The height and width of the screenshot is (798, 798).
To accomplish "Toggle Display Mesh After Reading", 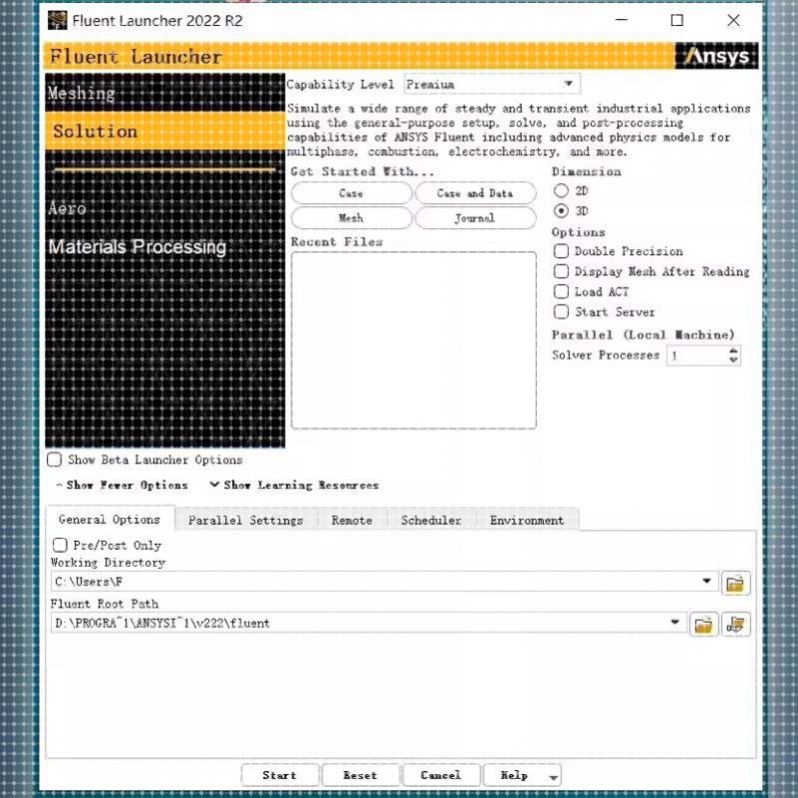I will pyautogui.click(x=561, y=271).
